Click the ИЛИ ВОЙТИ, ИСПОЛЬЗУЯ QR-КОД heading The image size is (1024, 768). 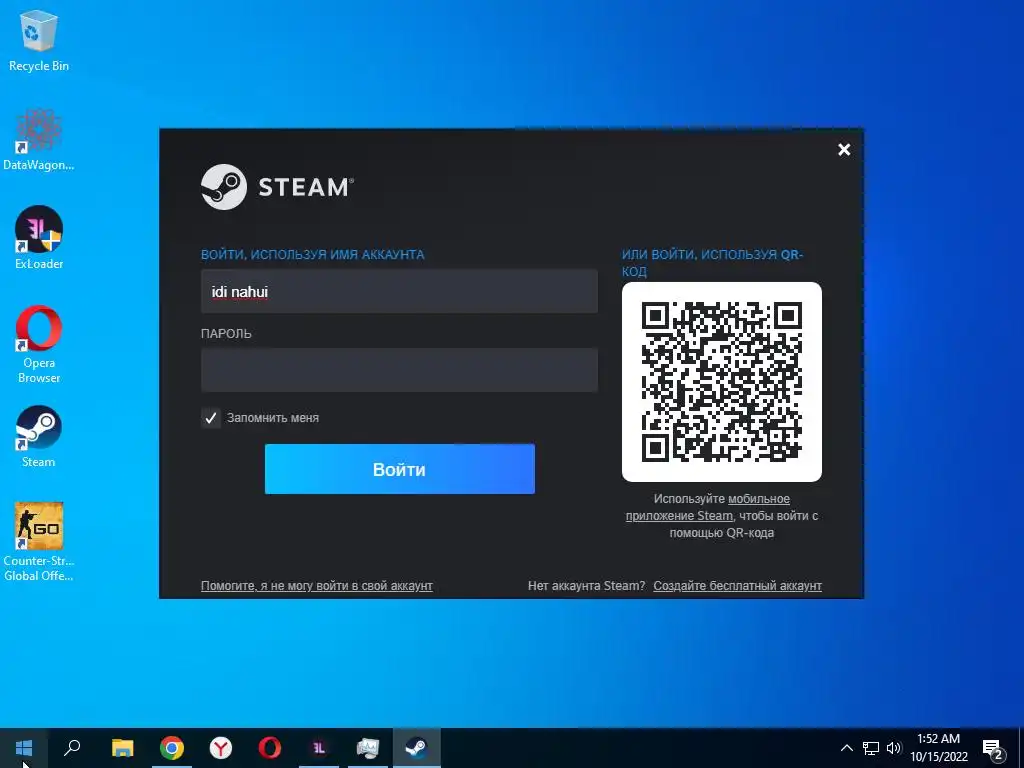point(712,263)
